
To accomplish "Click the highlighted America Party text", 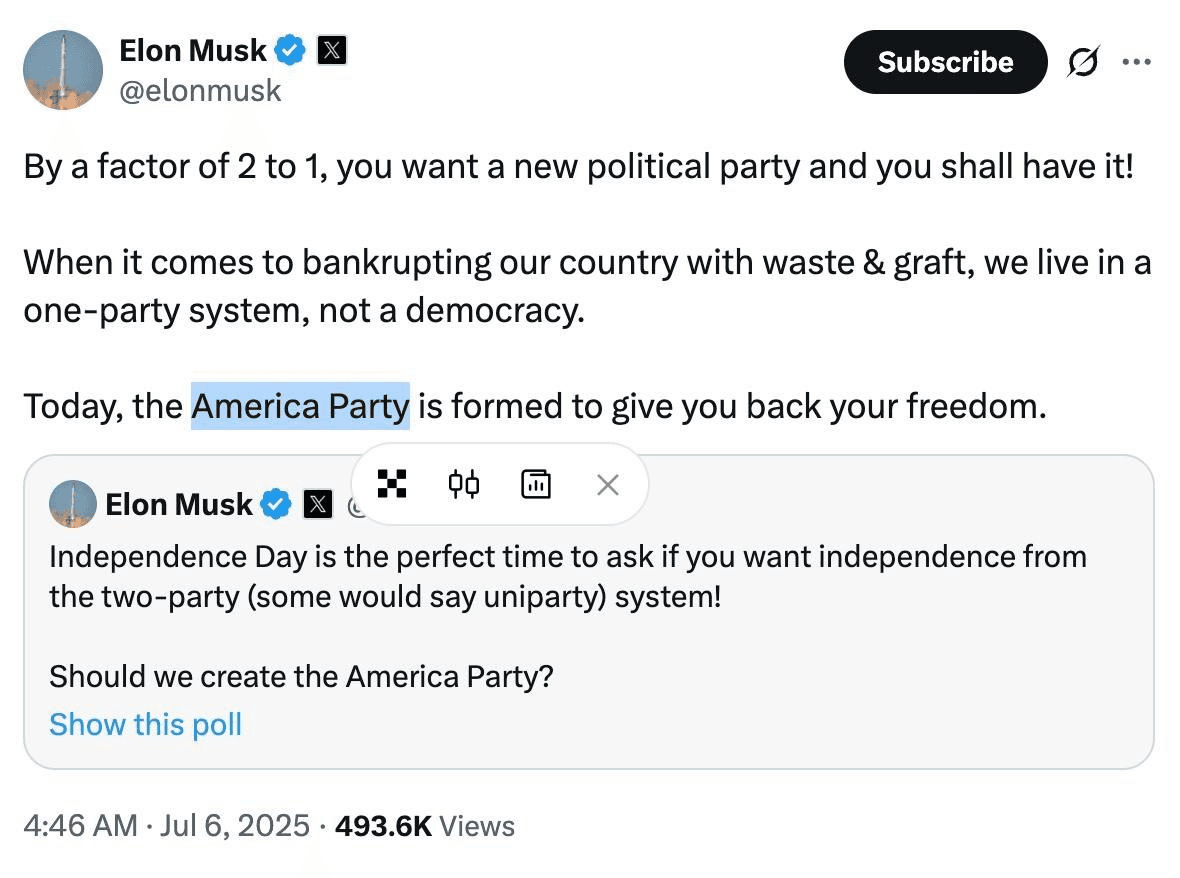I will (x=300, y=406).
